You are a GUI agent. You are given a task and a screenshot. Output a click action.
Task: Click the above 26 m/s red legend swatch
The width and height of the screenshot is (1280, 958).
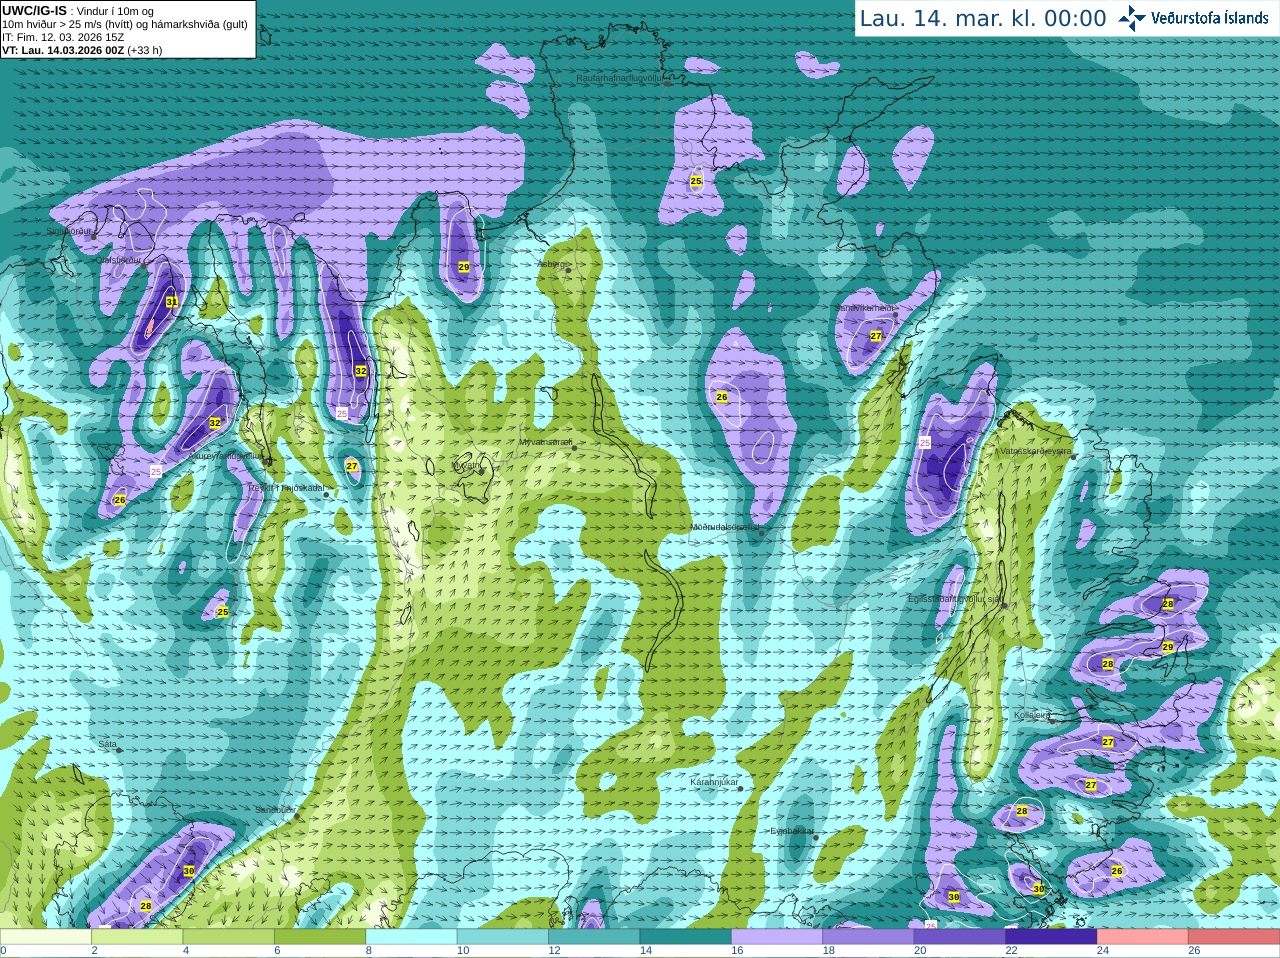click(1234, 937)
